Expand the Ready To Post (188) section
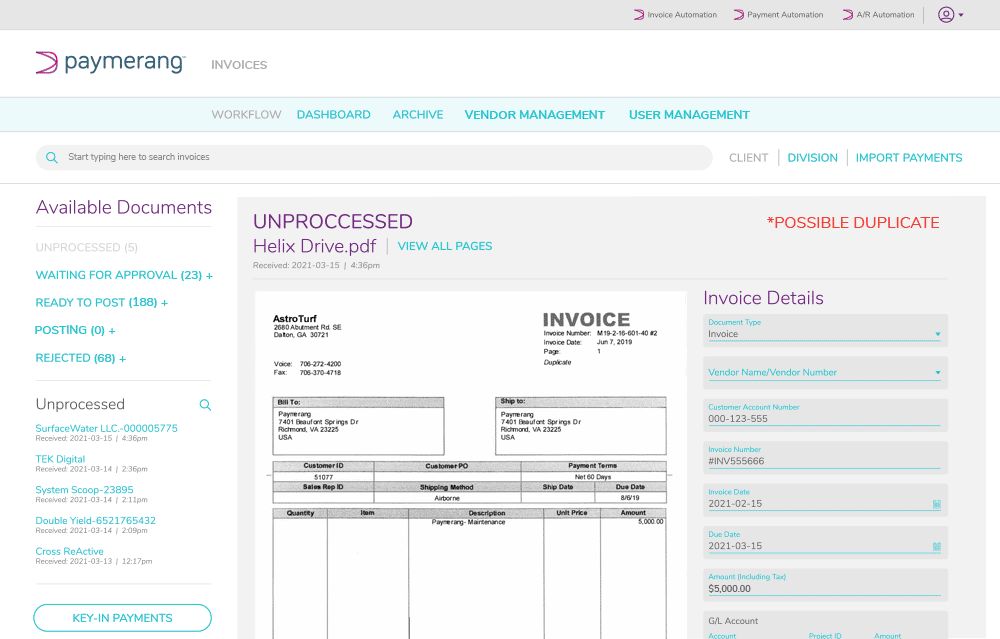The image size is (1000, 639). click(101, 303)
